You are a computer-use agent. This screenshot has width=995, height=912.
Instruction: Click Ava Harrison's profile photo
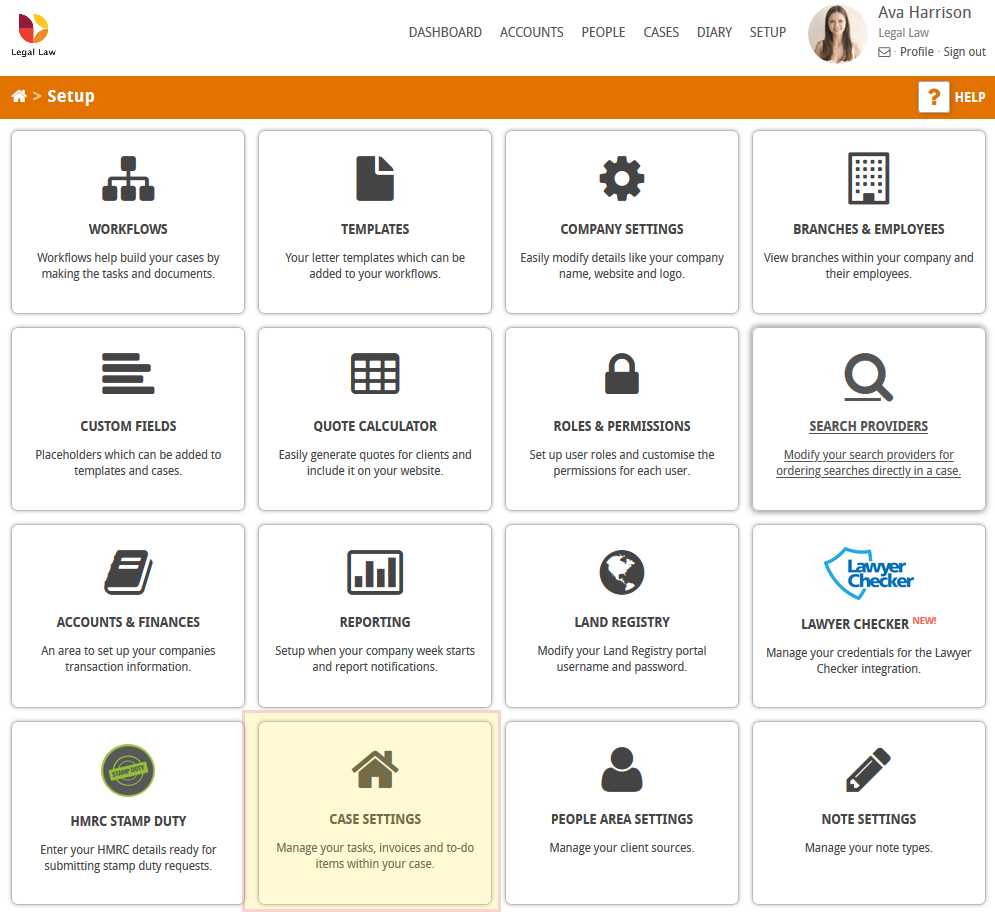pyautogui.click(x=837, y=34)
